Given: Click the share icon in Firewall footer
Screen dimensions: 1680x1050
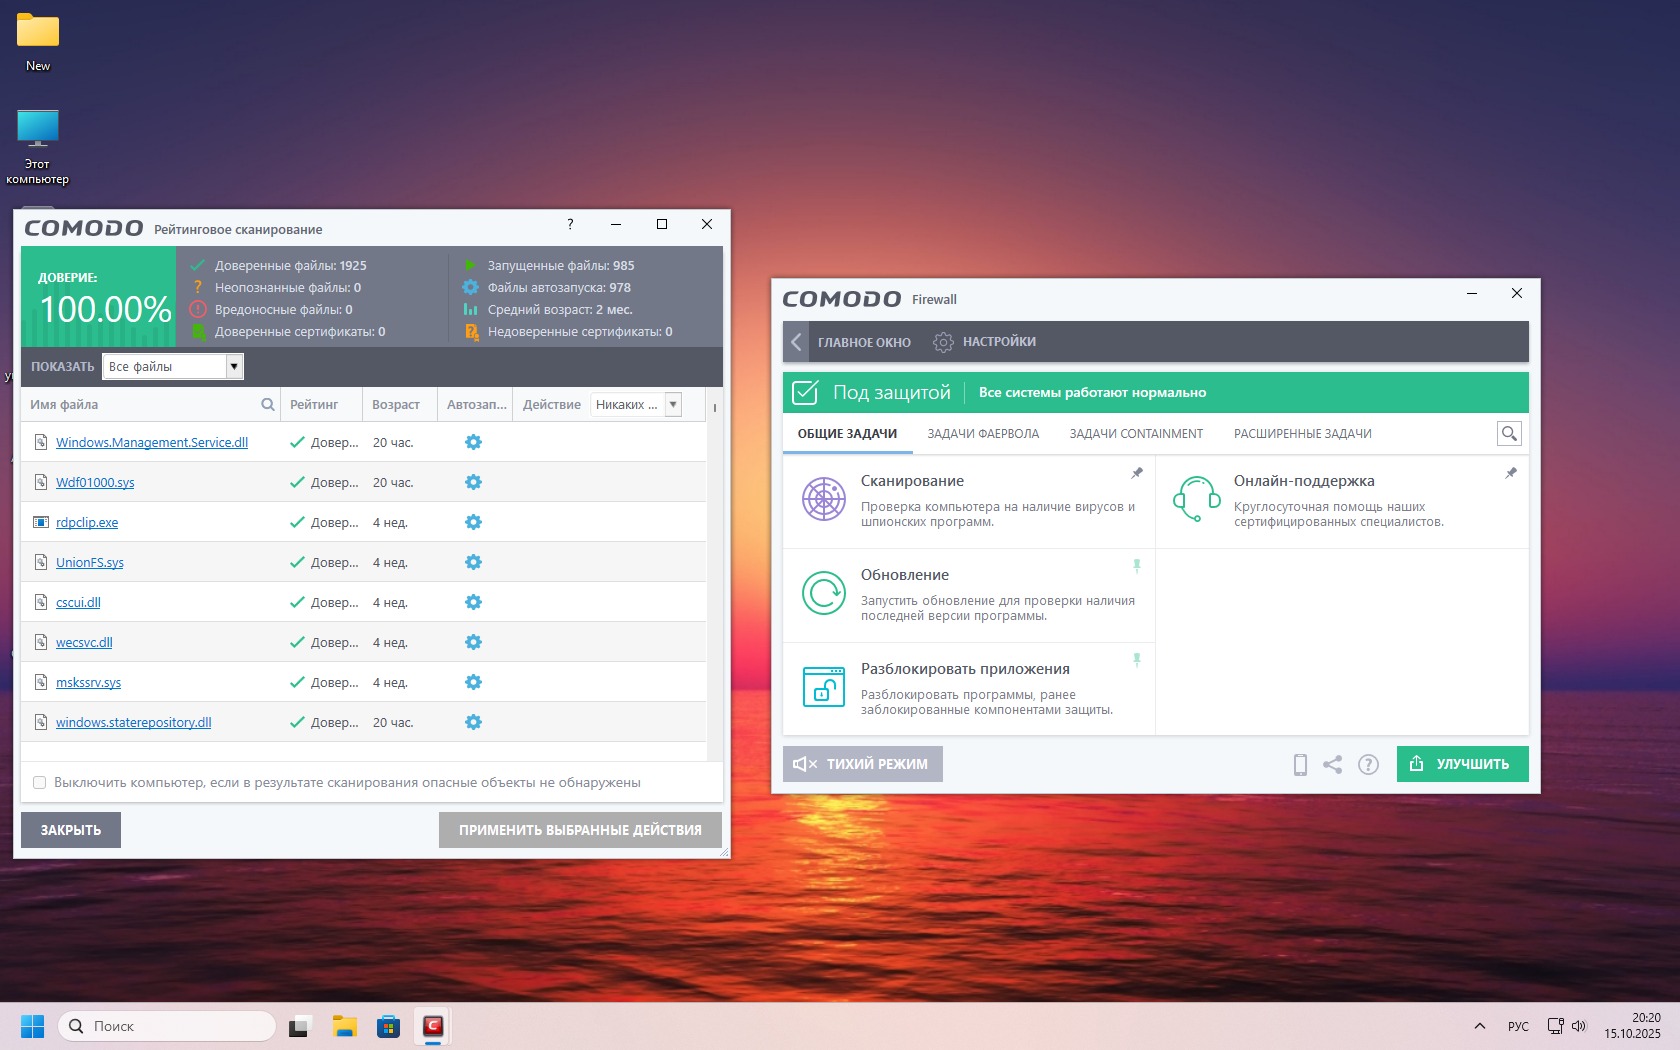Looking at the screenshot, I should pyautogui.click(x=1332, y=765).
